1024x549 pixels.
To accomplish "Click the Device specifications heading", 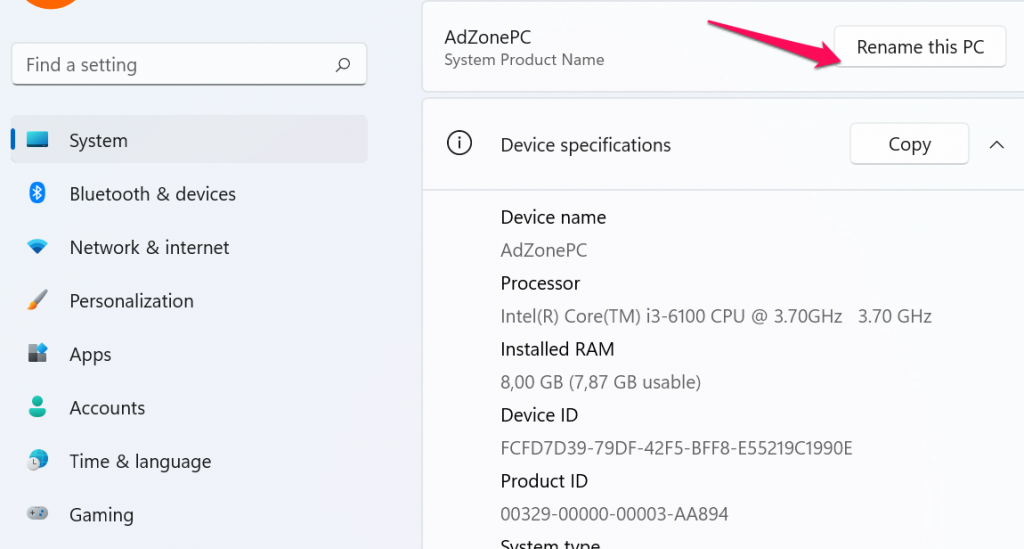I will click(x=585, y=145).
